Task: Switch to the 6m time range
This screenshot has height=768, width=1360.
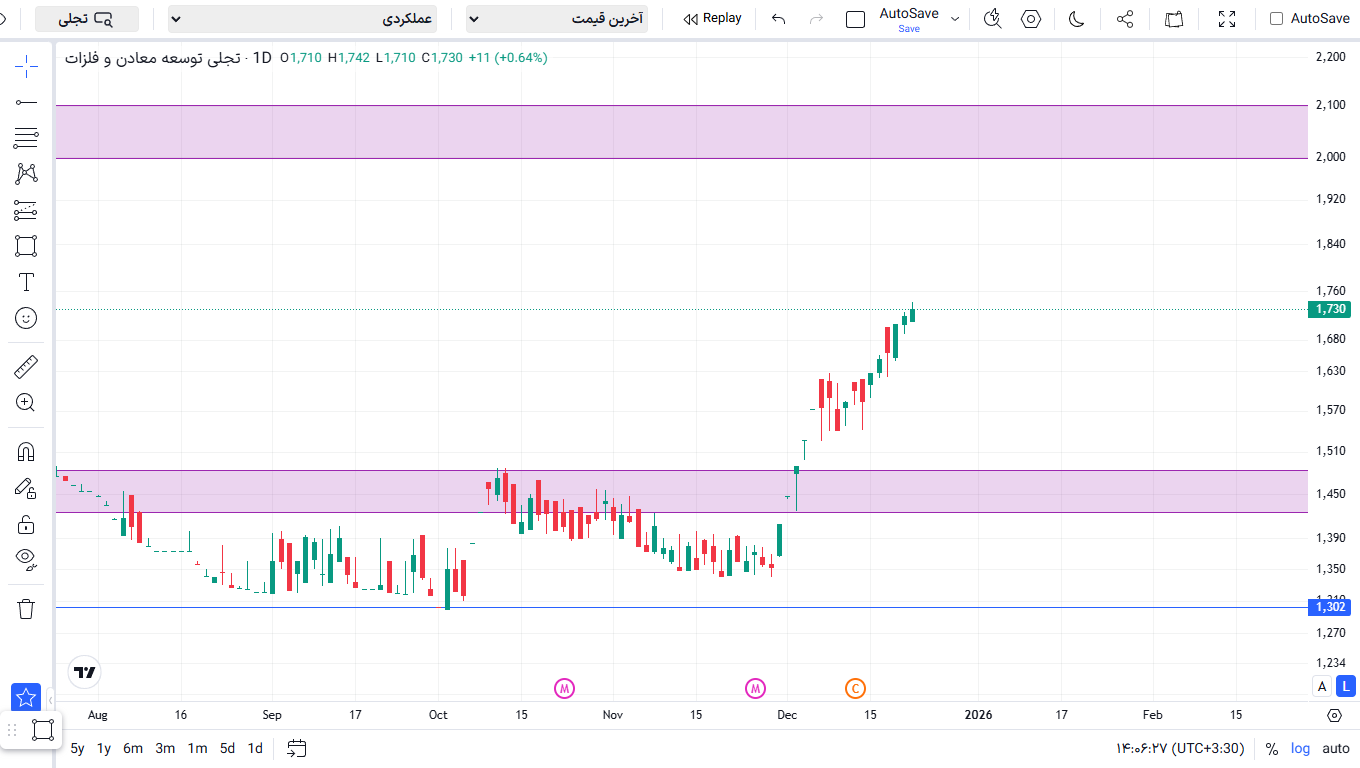Action: coord(133,748)
